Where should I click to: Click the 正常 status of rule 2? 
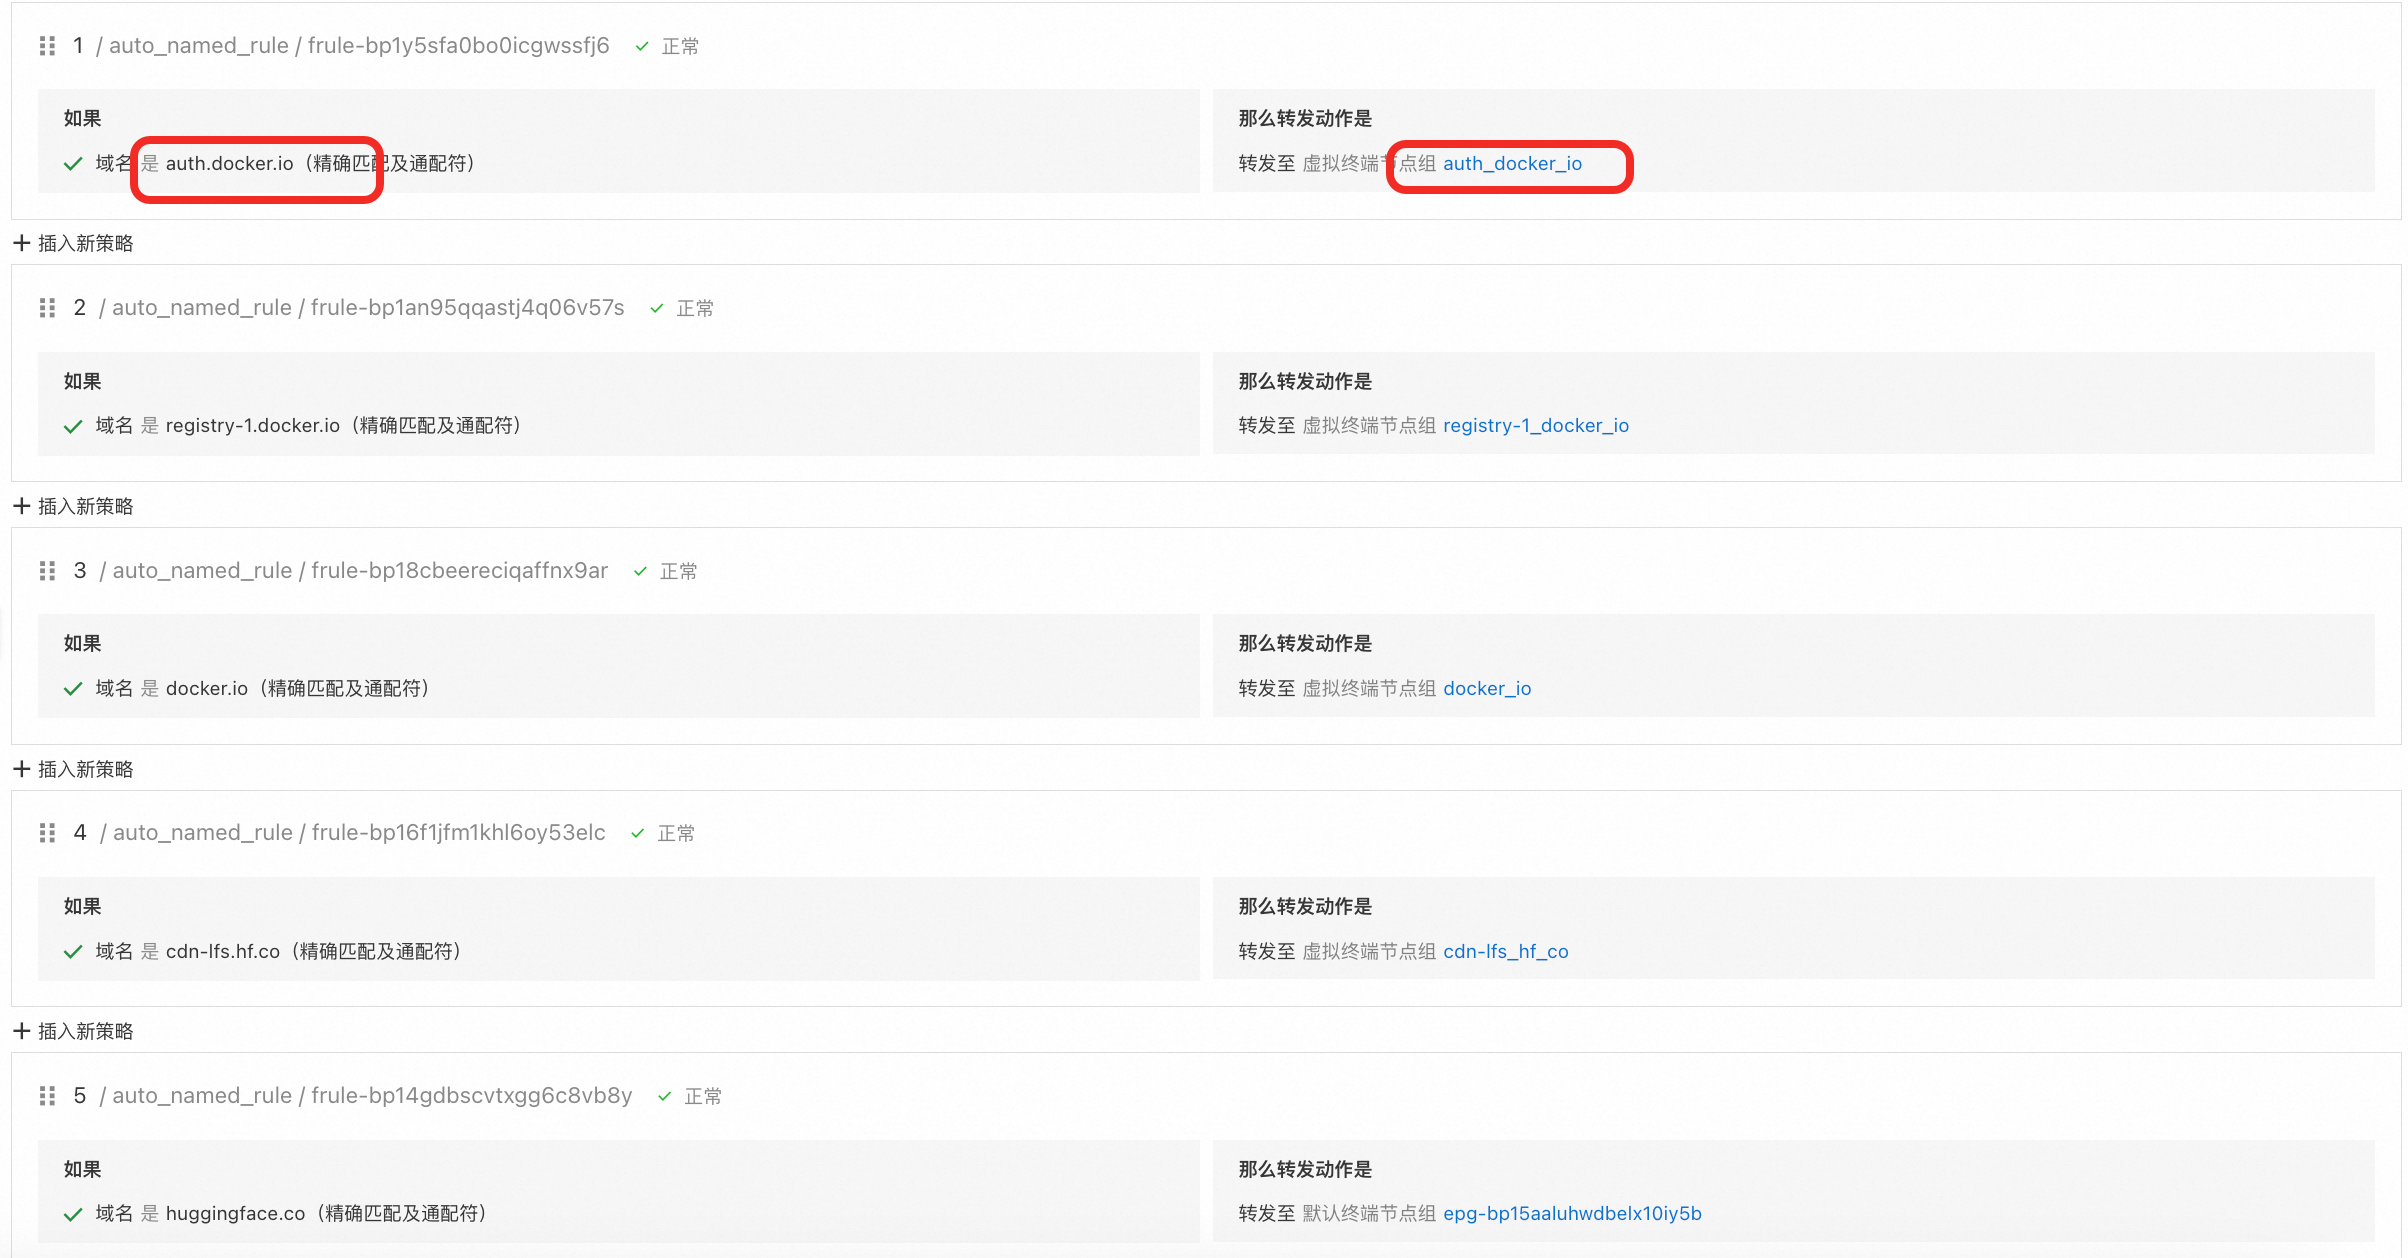click(695, 309)
